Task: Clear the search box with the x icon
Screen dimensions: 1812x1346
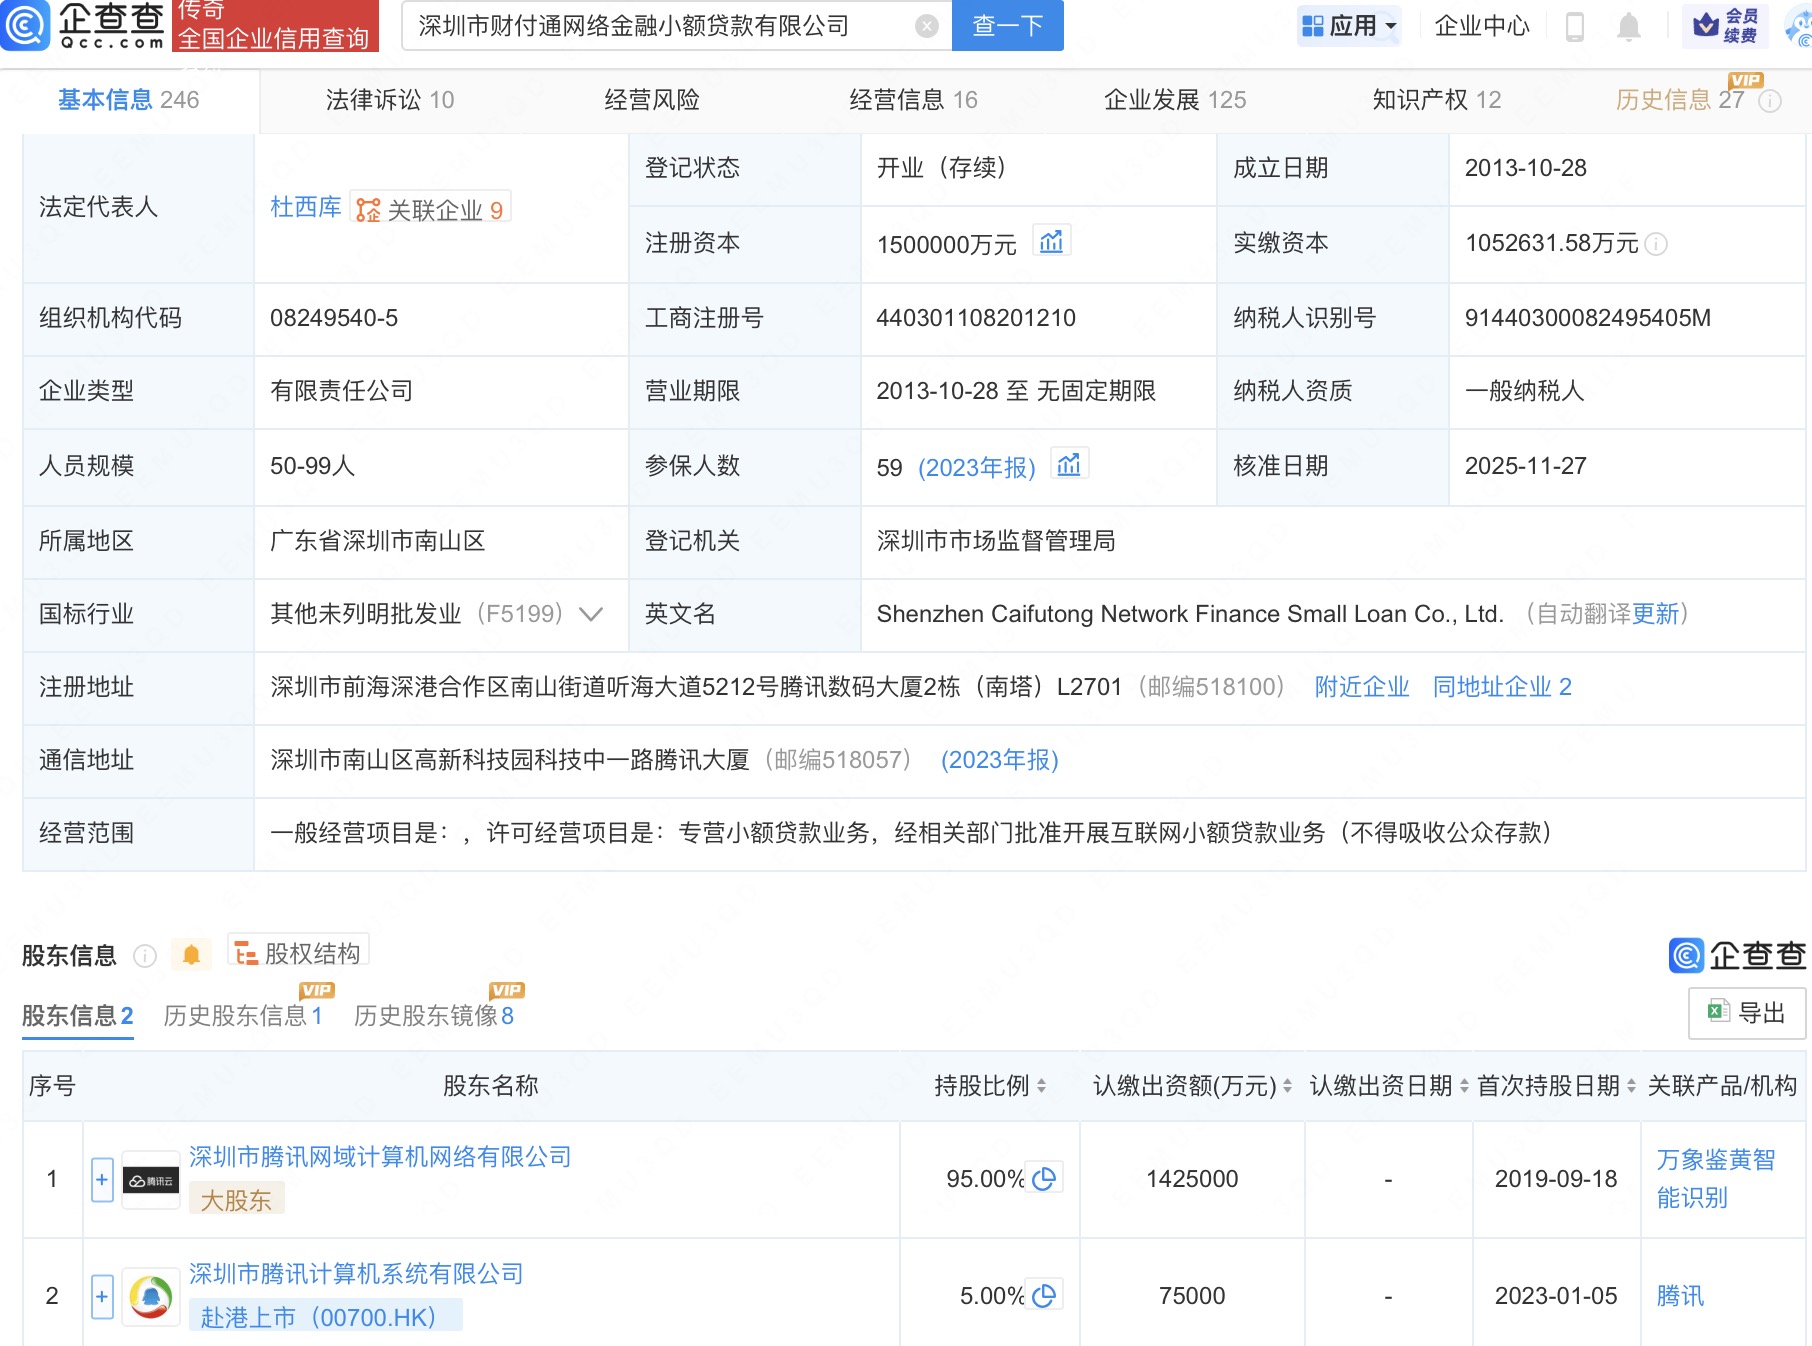Action: (x=928, y=26)
